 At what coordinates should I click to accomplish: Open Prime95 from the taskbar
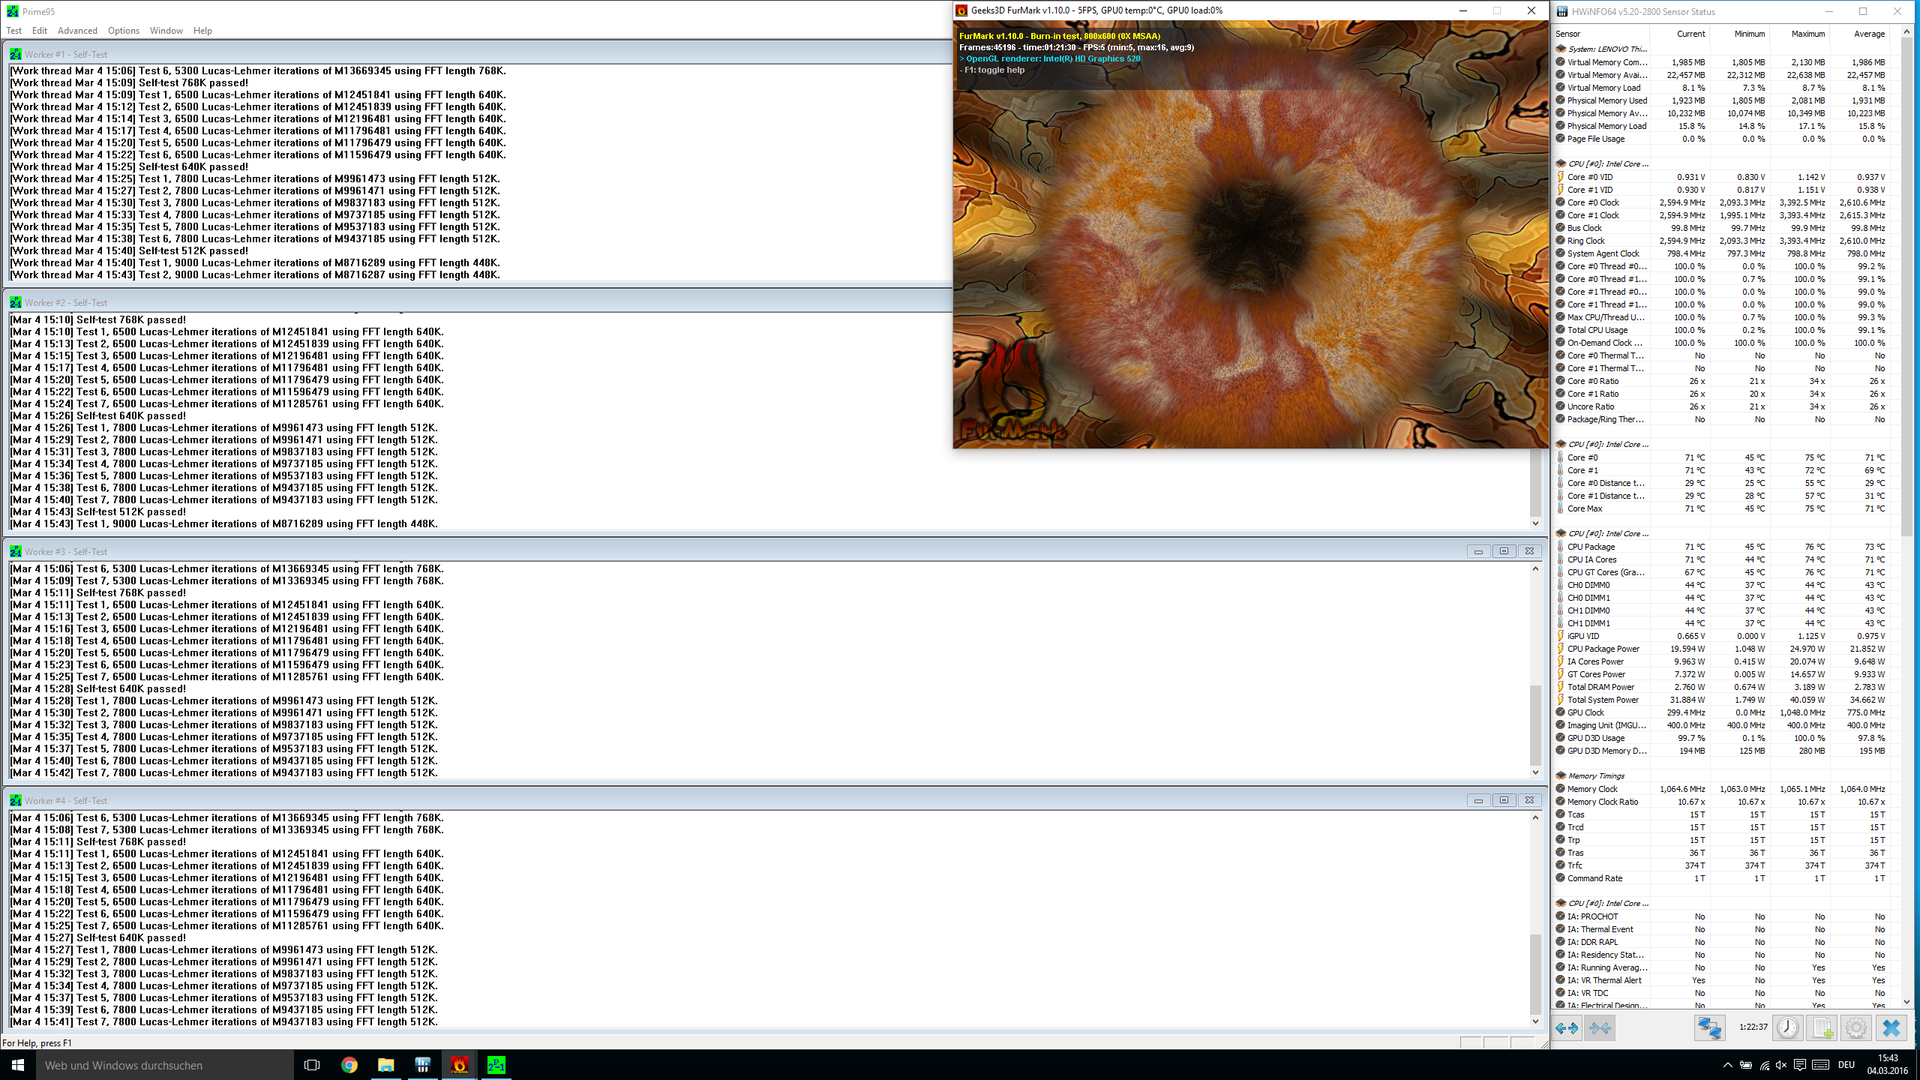point(497,1065)
